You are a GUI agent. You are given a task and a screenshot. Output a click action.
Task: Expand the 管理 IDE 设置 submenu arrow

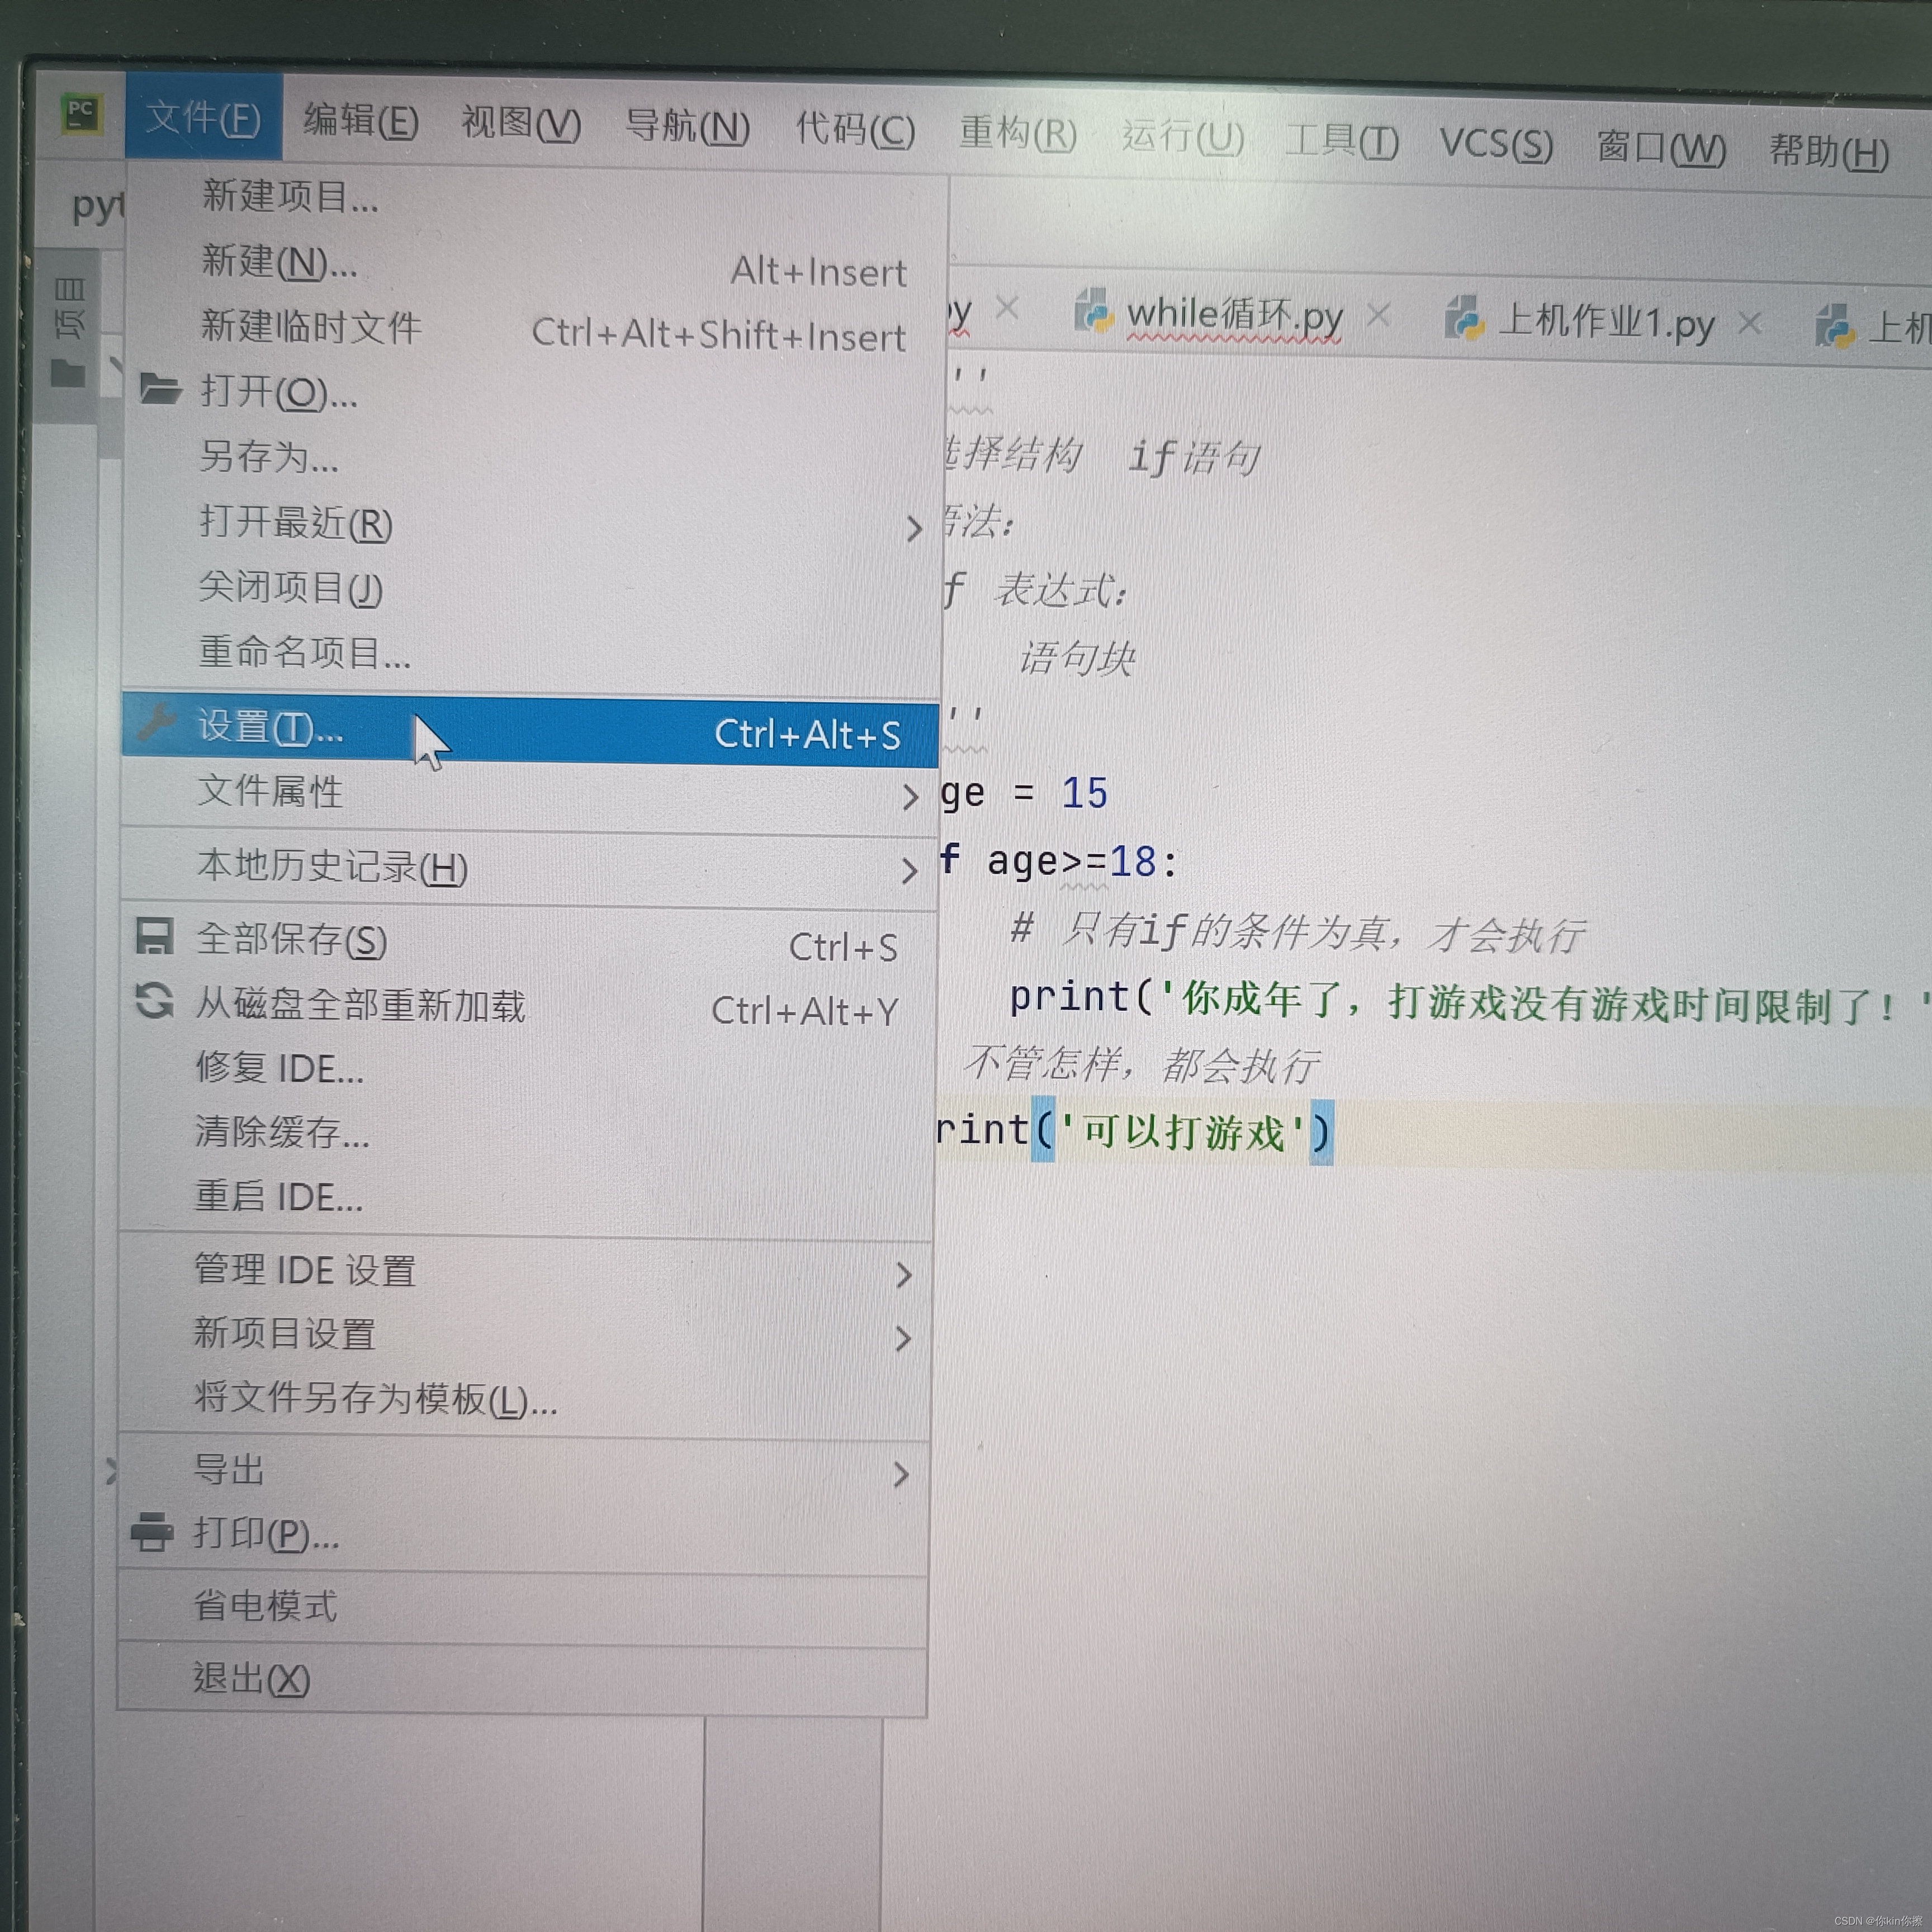[904, 1274]
